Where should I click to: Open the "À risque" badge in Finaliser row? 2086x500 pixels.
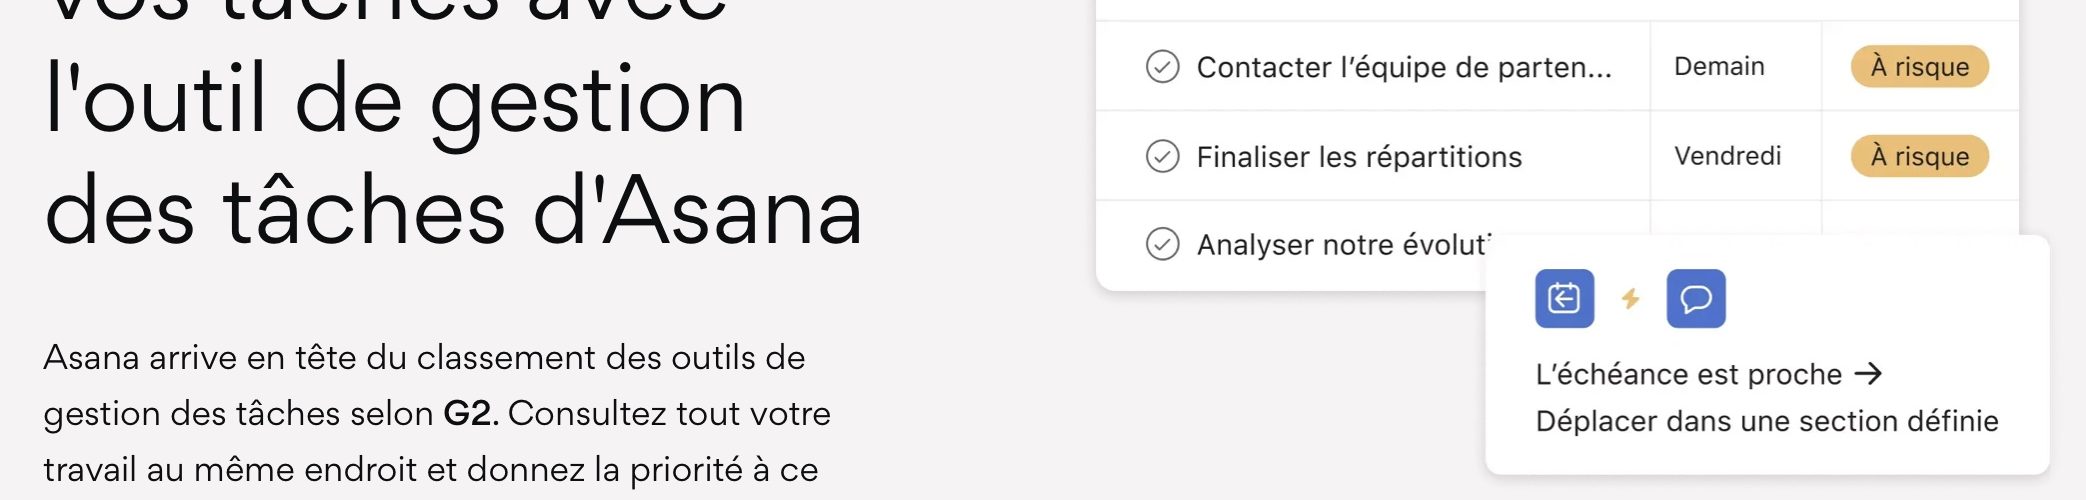click(x=1919, y=156)
